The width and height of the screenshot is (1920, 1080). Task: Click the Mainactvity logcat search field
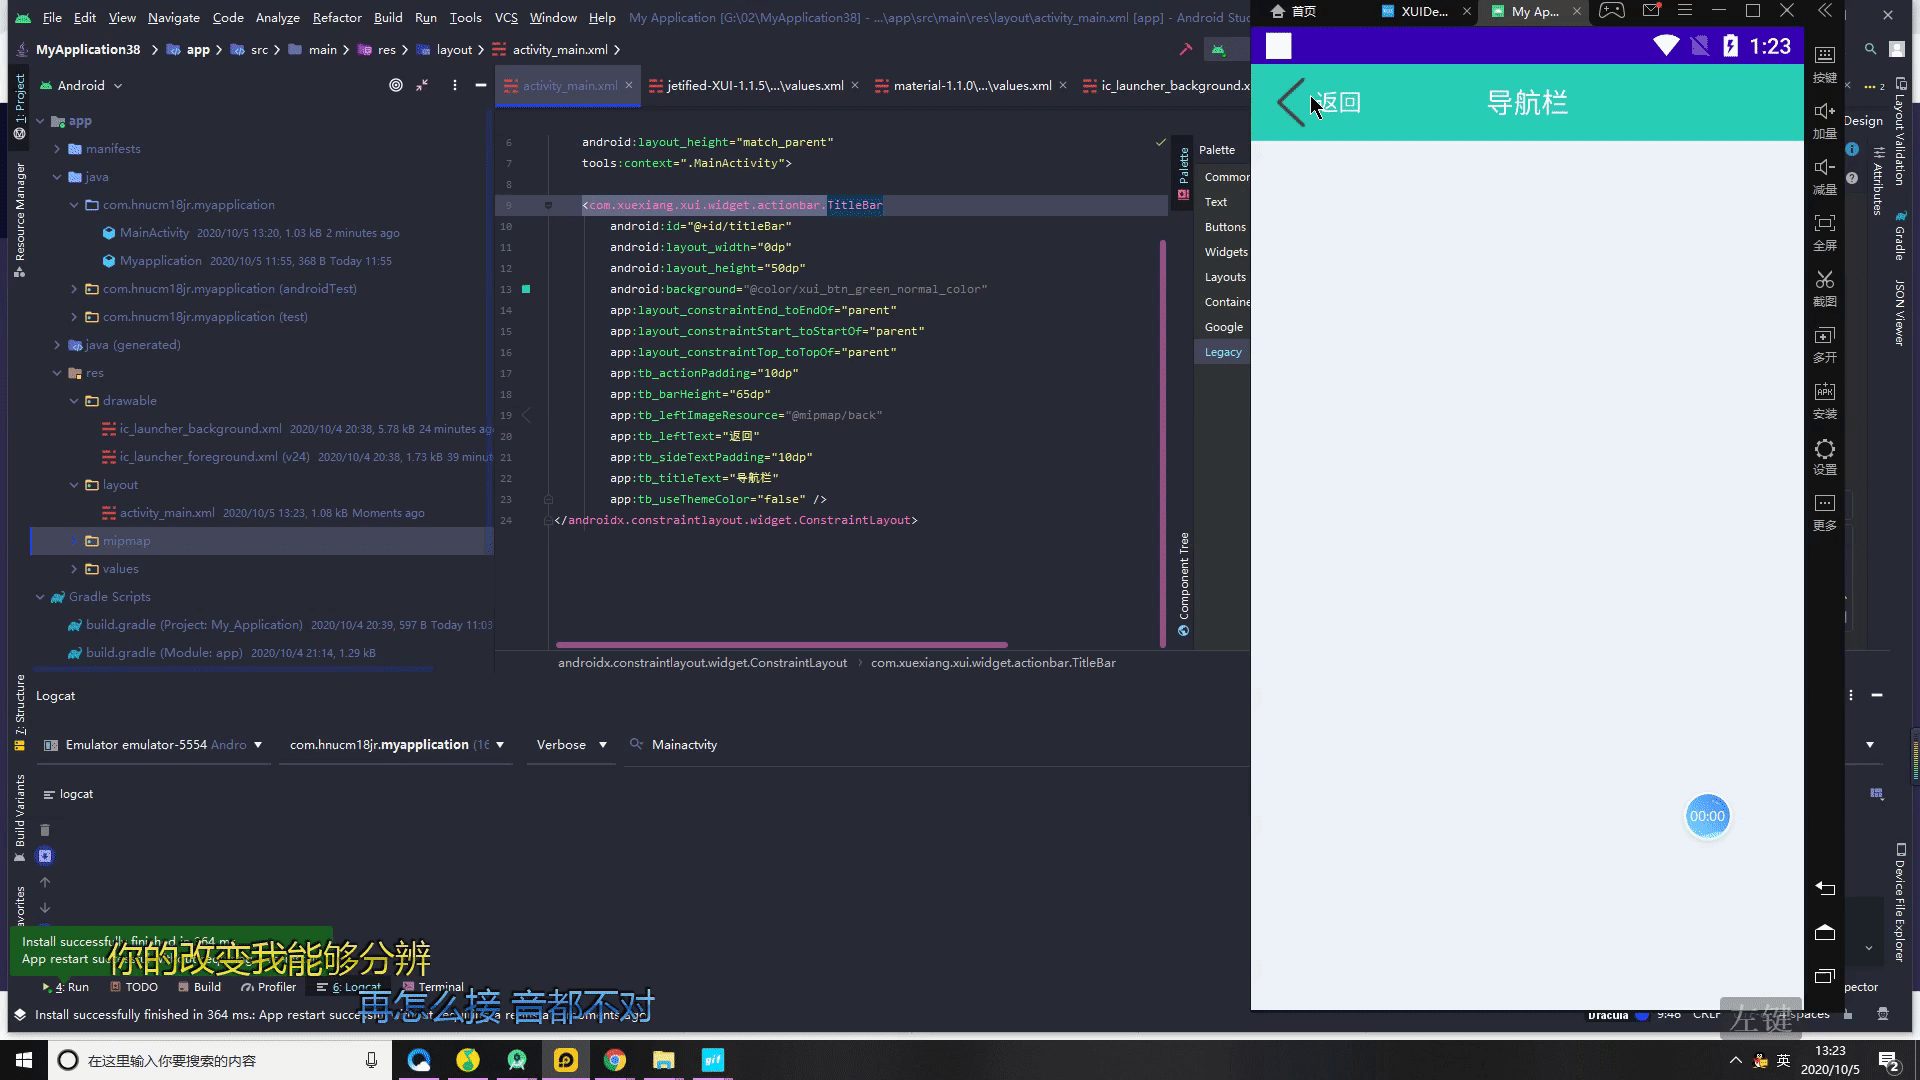(684, 745)
